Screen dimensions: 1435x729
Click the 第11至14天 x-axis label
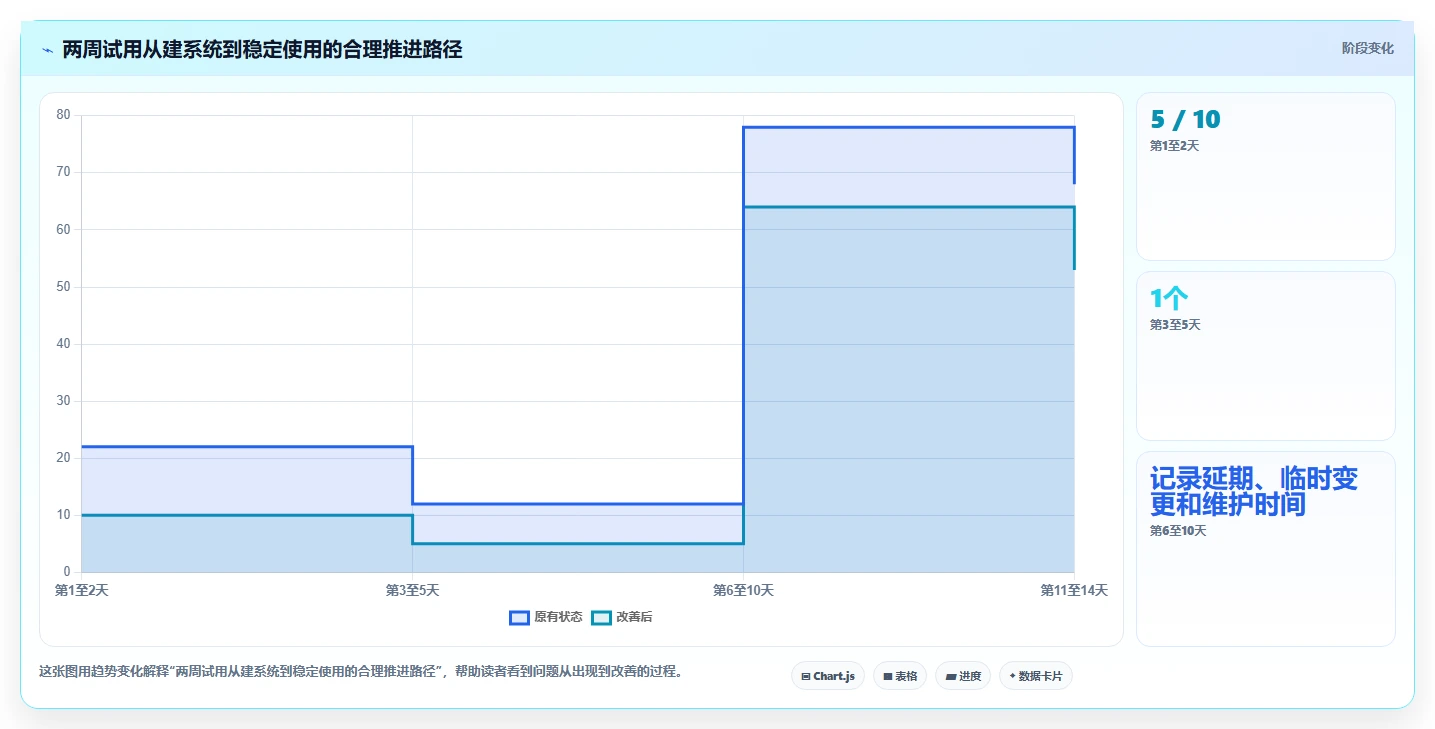[1074, 591]
